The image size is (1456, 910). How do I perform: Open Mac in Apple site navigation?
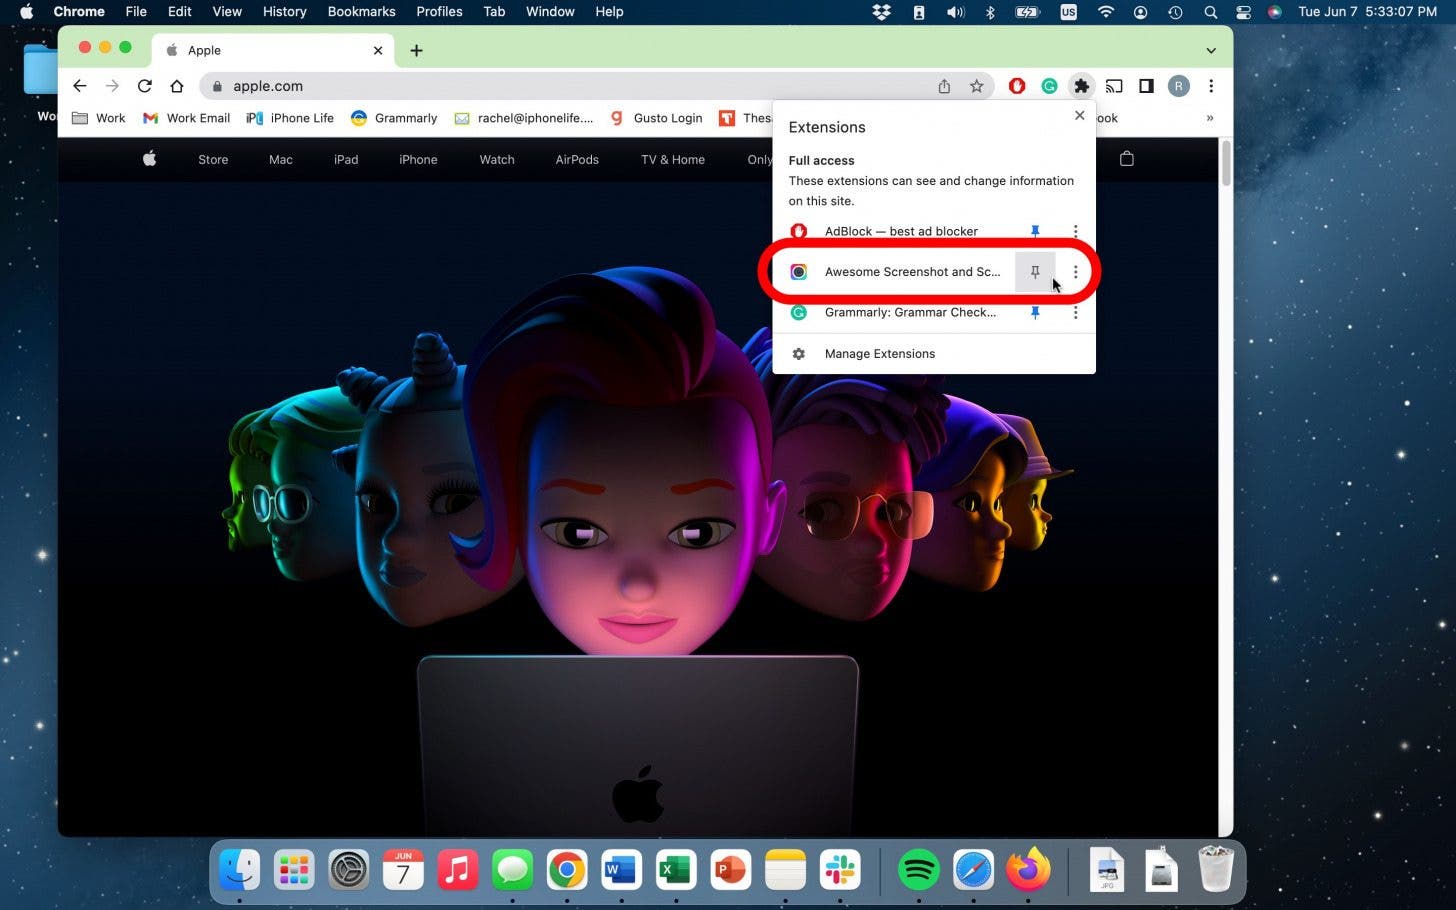[281, 160]
